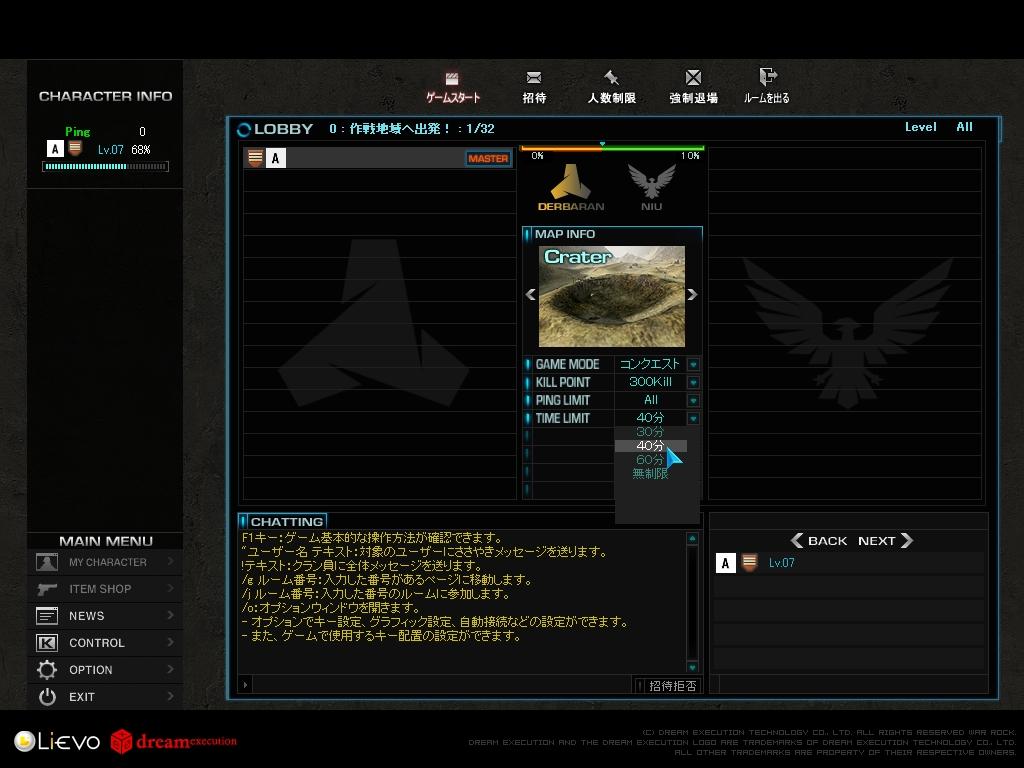The width and height of the screenshot is (1024, 768).
Task: Show previous map with left arrow
Action: 530,295
